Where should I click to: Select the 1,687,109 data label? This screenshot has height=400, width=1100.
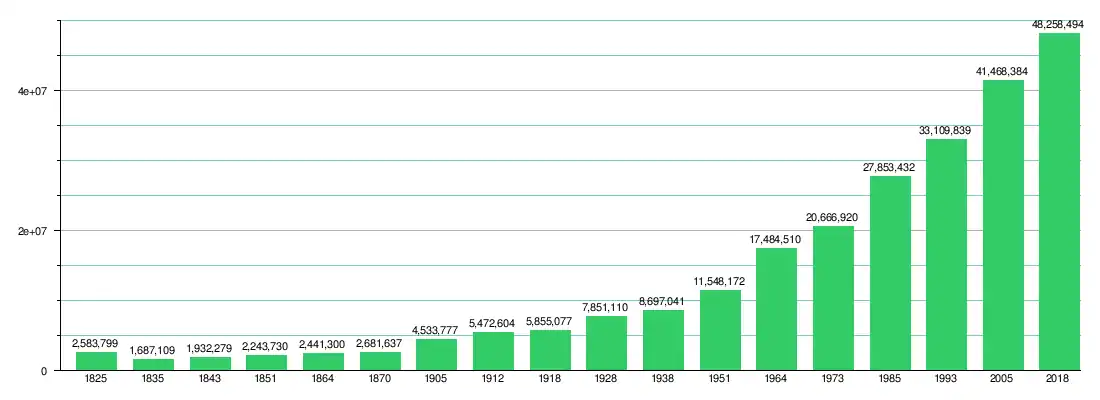click(153, 350)
